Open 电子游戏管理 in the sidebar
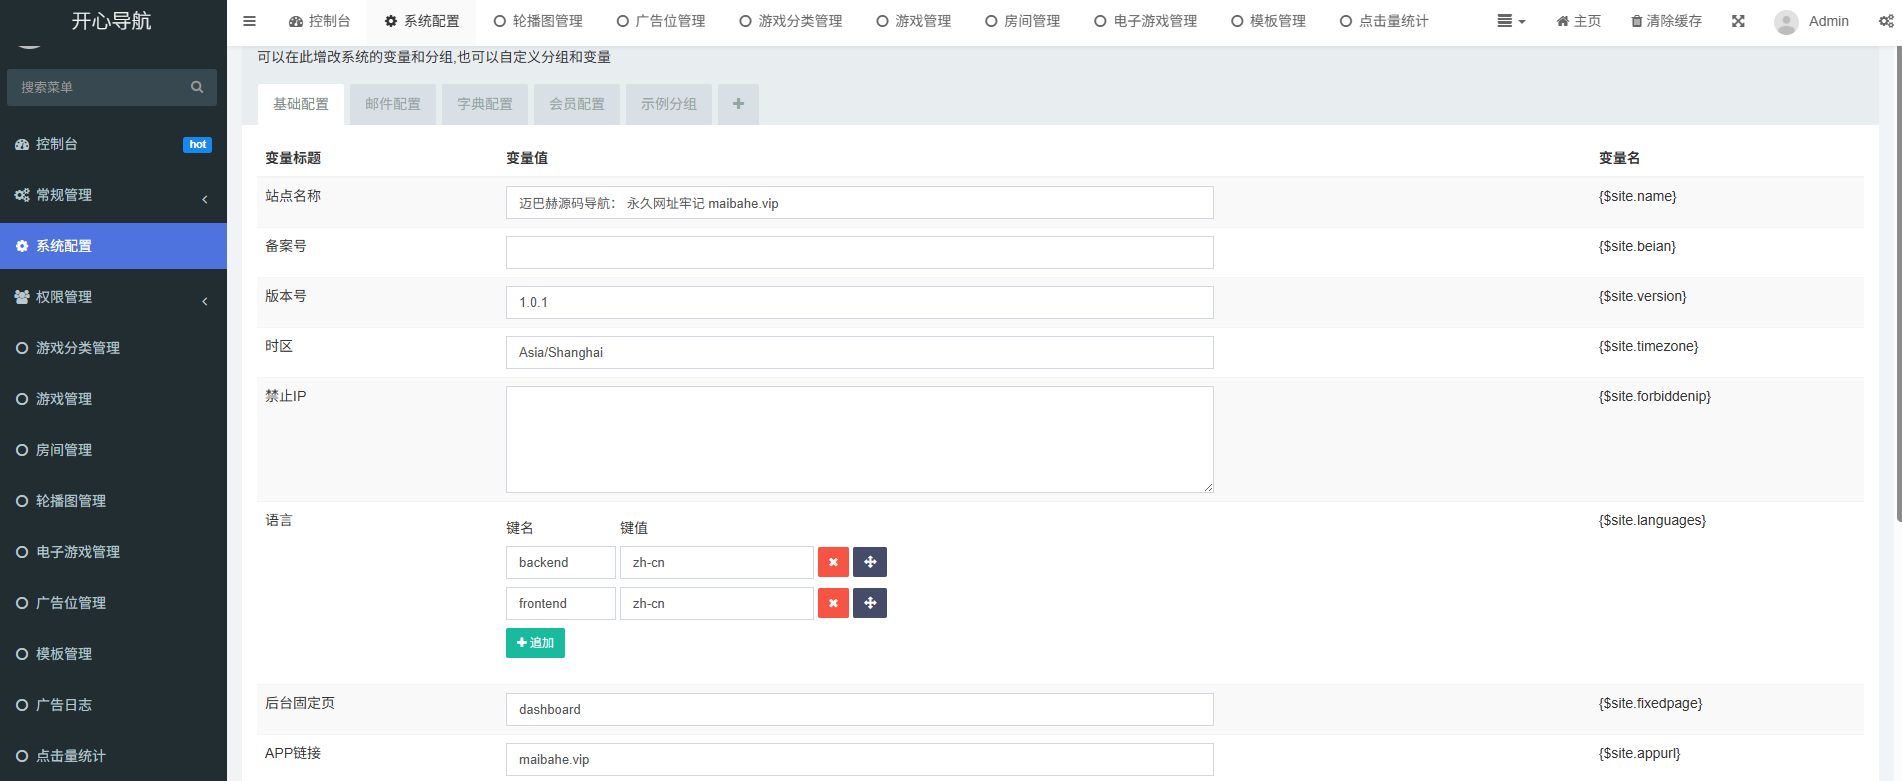1902x781 pixels. [x=113, y=552]
